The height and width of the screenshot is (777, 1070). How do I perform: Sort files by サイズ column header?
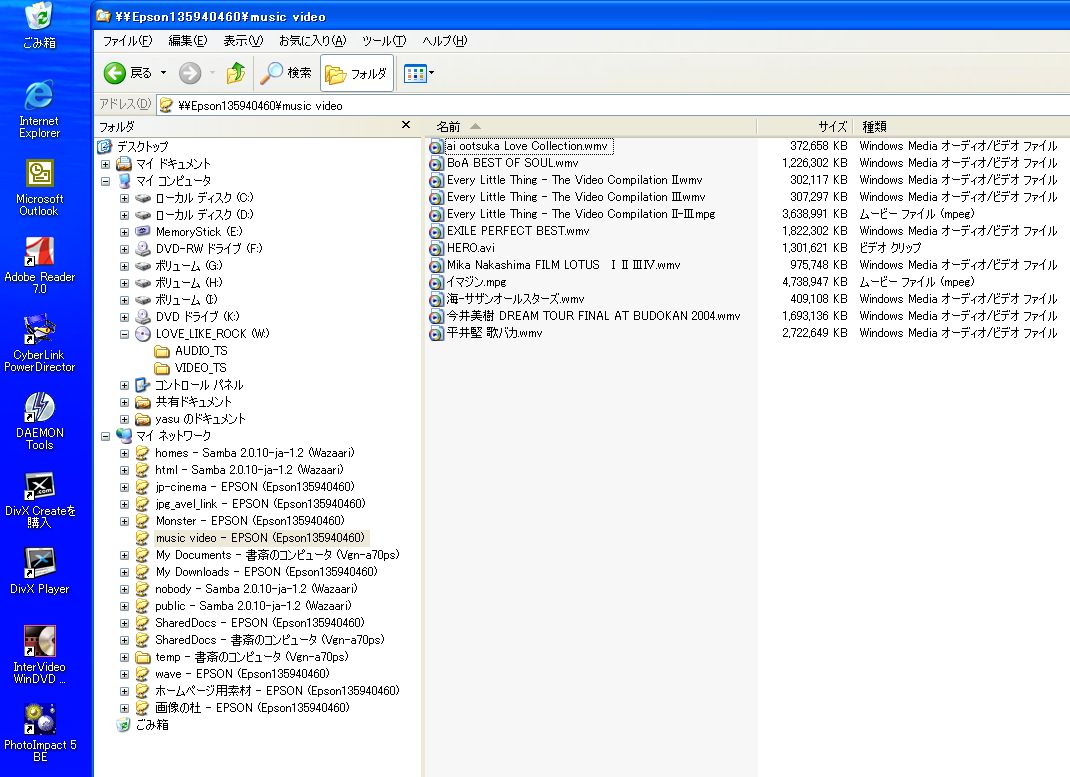[805, 126]
